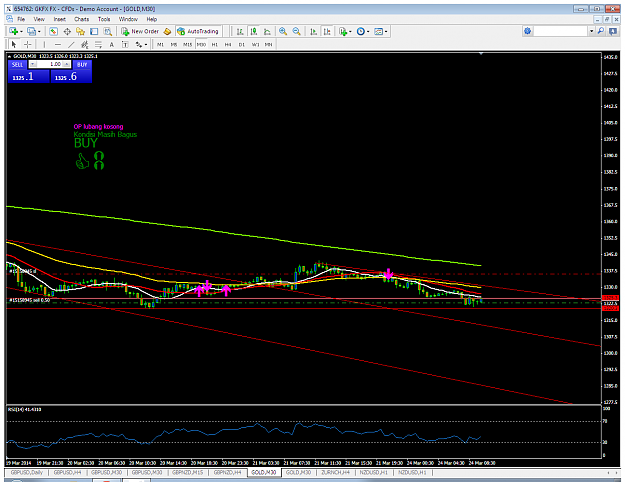The width and height of the screenshot is (625, 482).
Task: Expand the search box dropdown arrow
Action: 592,31
